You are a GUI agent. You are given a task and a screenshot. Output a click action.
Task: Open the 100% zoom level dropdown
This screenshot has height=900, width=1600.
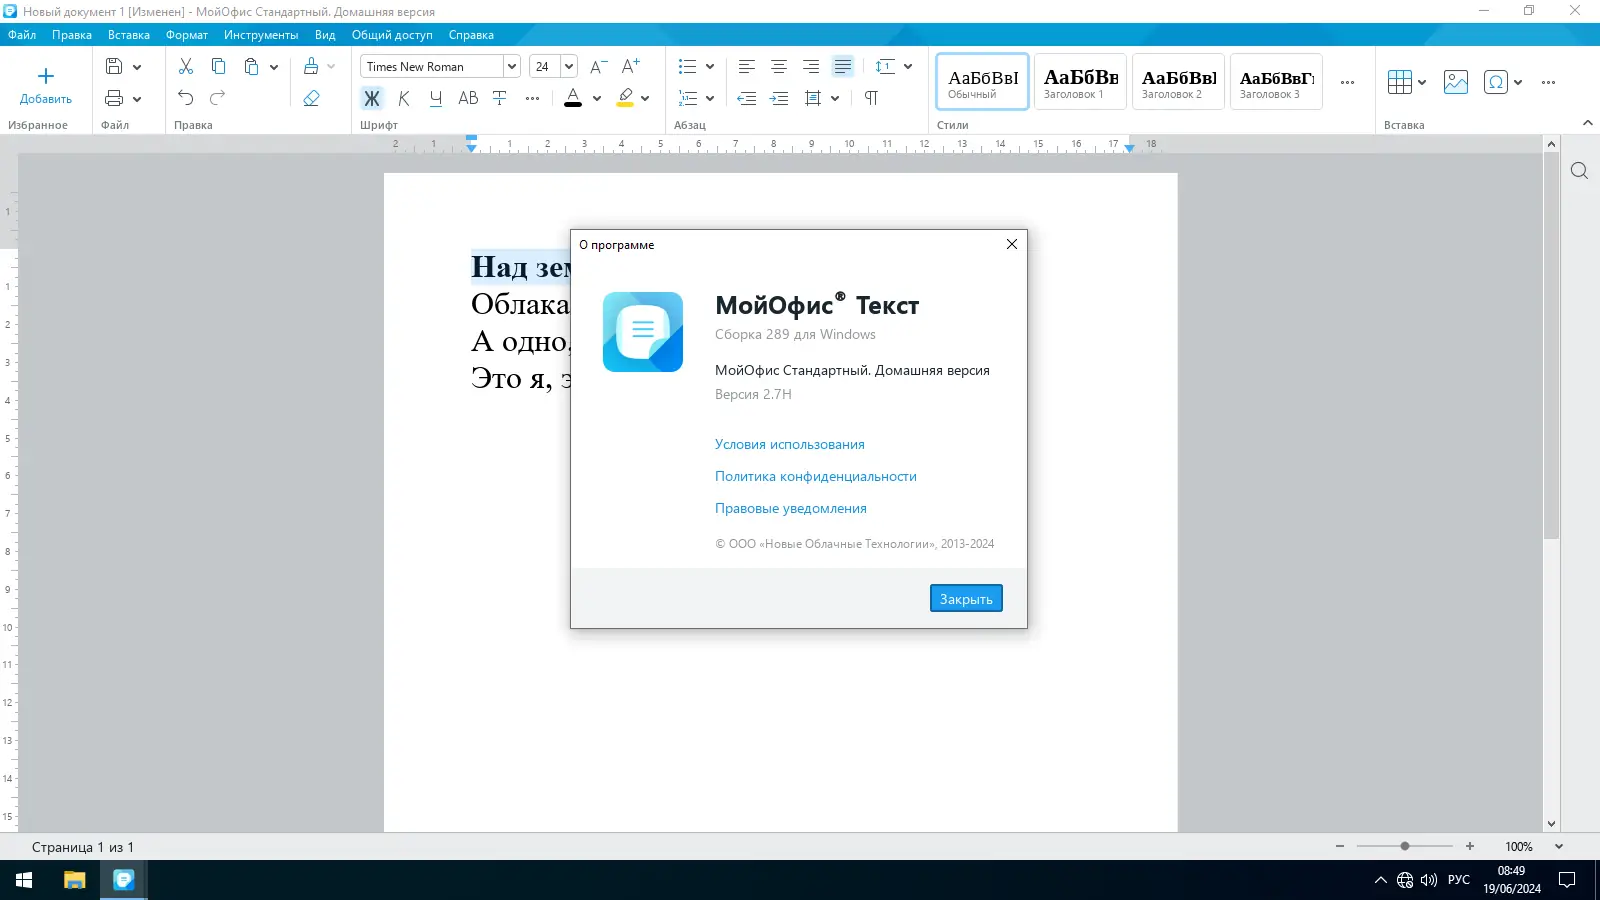click(x=1559, y=847)
